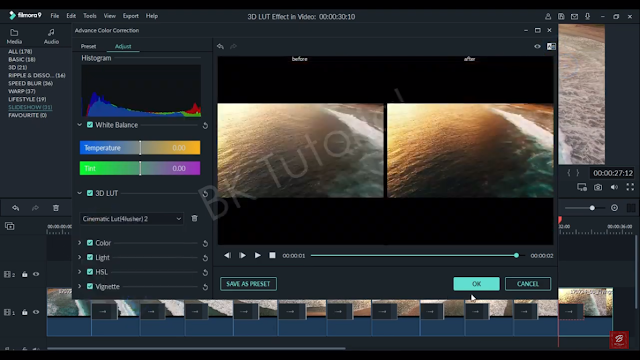Click the save project icon

561,17
